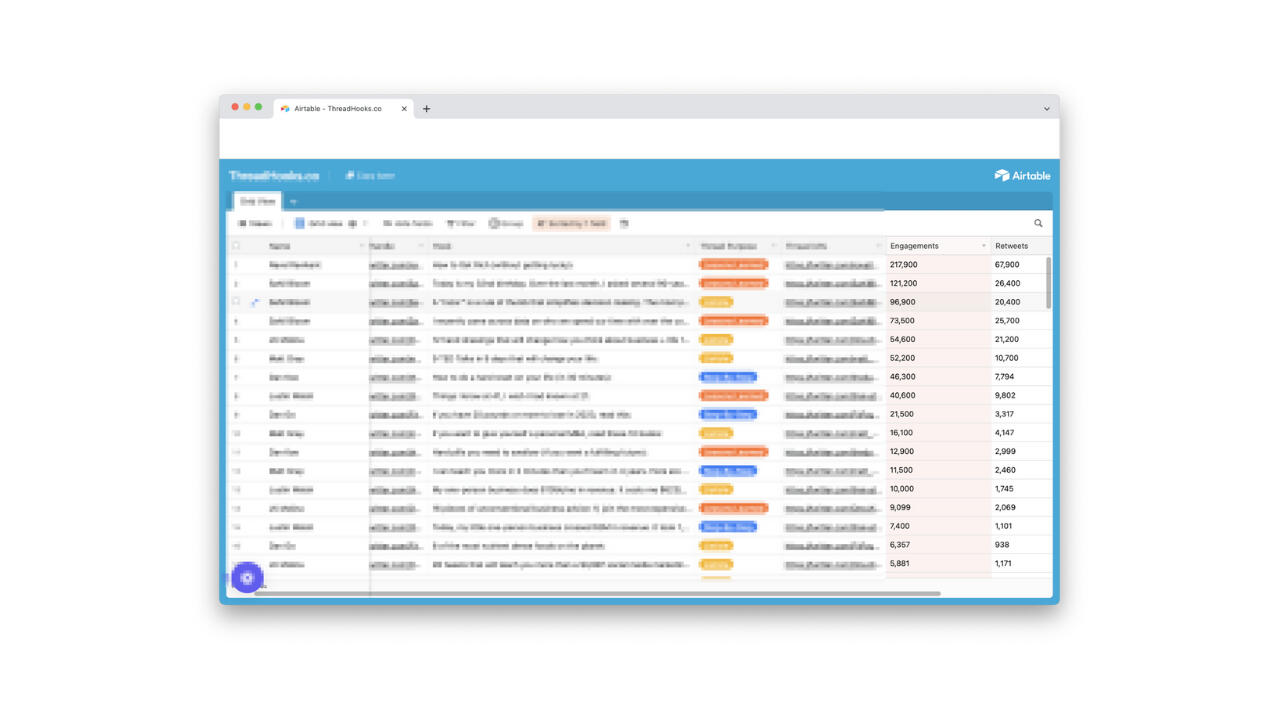Click the Airtable logo
Image resolution: width=1280 pixels, height=720 pixels.
(1022, 175)
